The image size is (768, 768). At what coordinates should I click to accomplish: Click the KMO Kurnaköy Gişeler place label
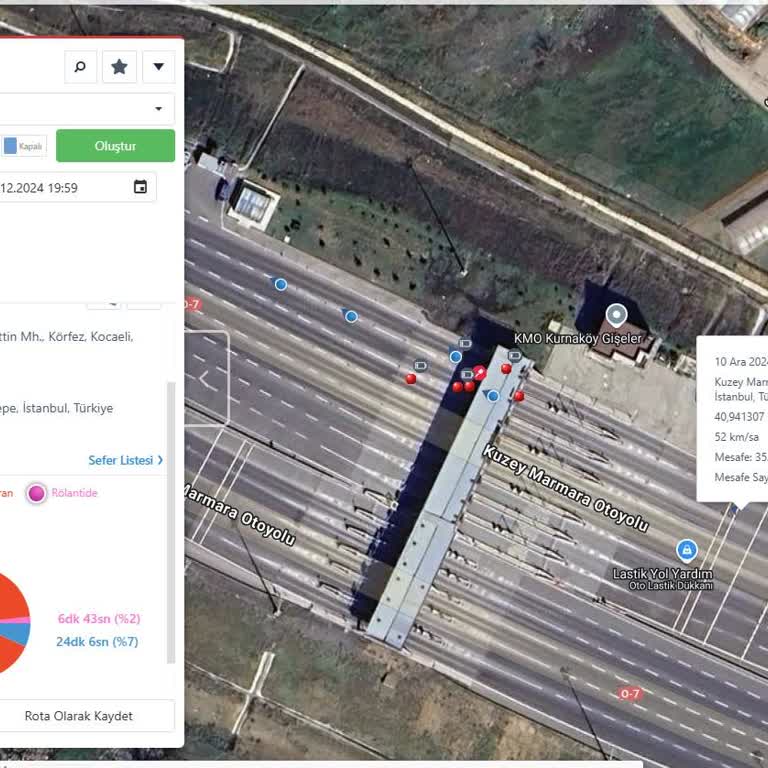tap(577, 338)
